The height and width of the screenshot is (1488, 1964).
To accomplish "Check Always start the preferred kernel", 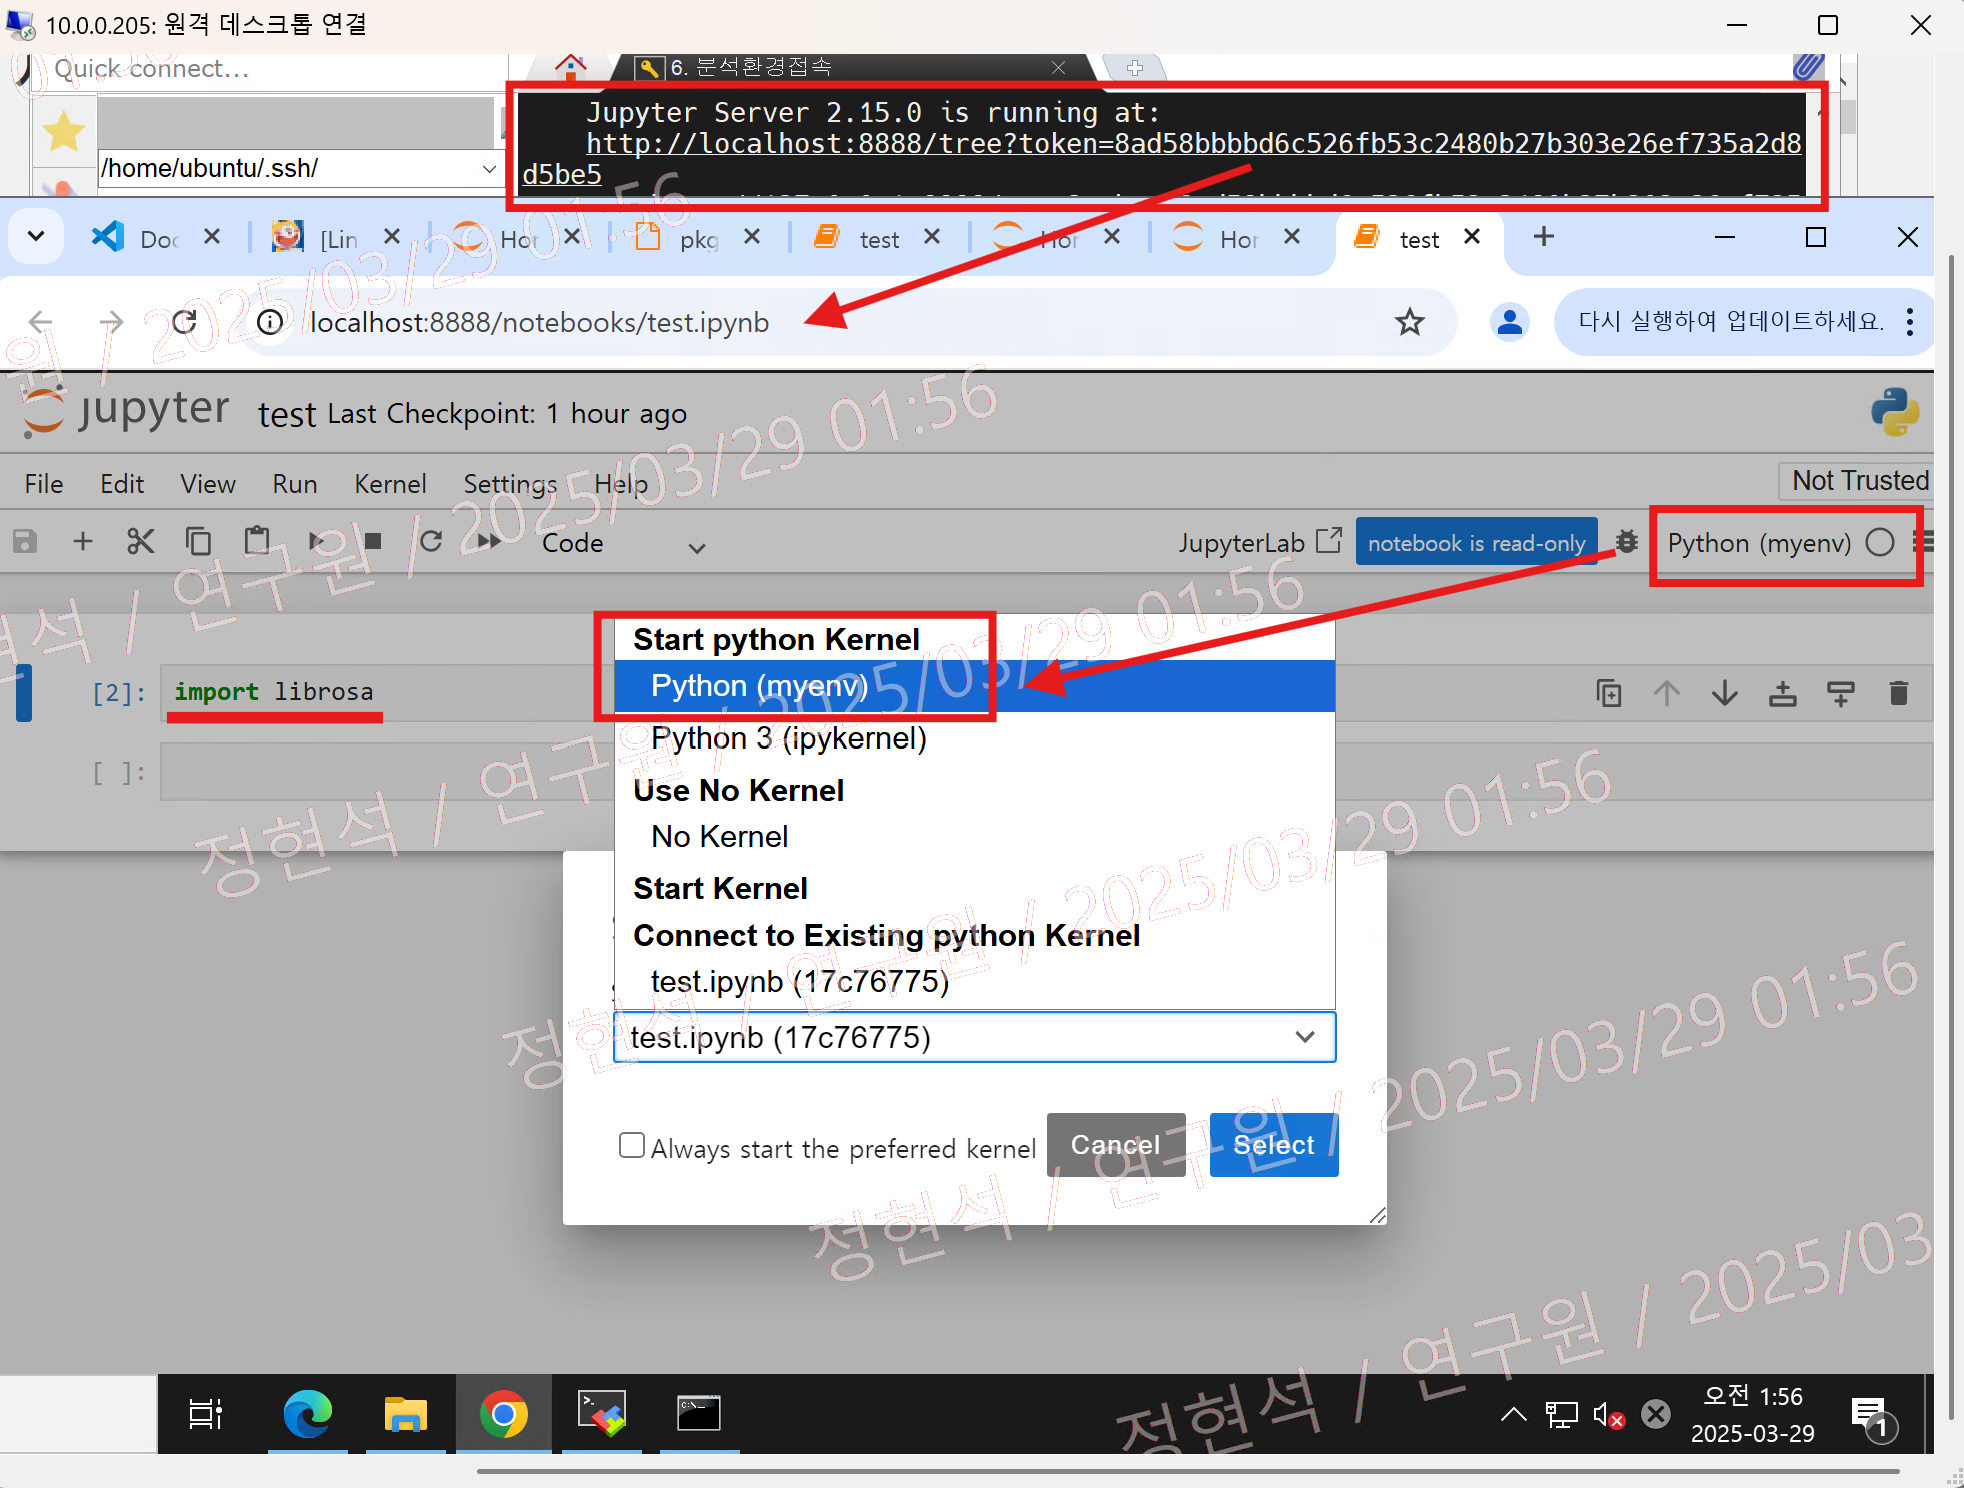I will [632, 1145].
